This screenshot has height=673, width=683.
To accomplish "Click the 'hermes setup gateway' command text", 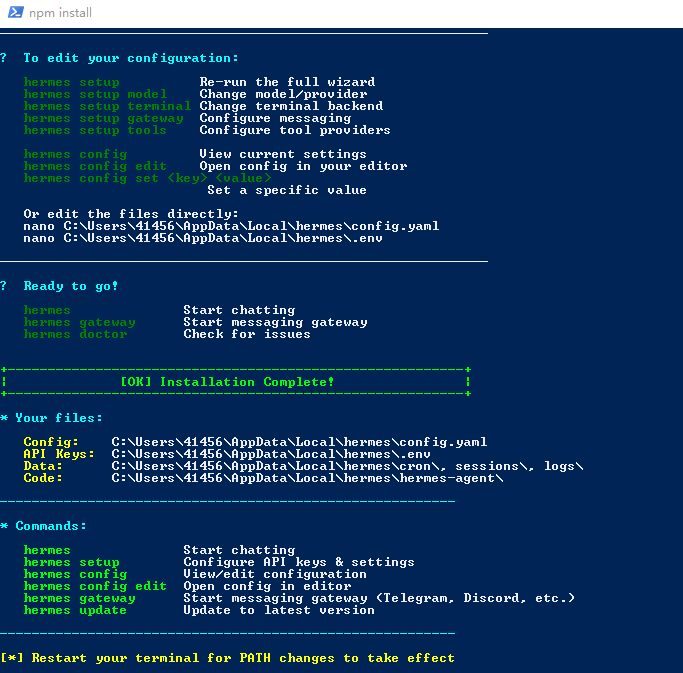I will coord(103,118).
